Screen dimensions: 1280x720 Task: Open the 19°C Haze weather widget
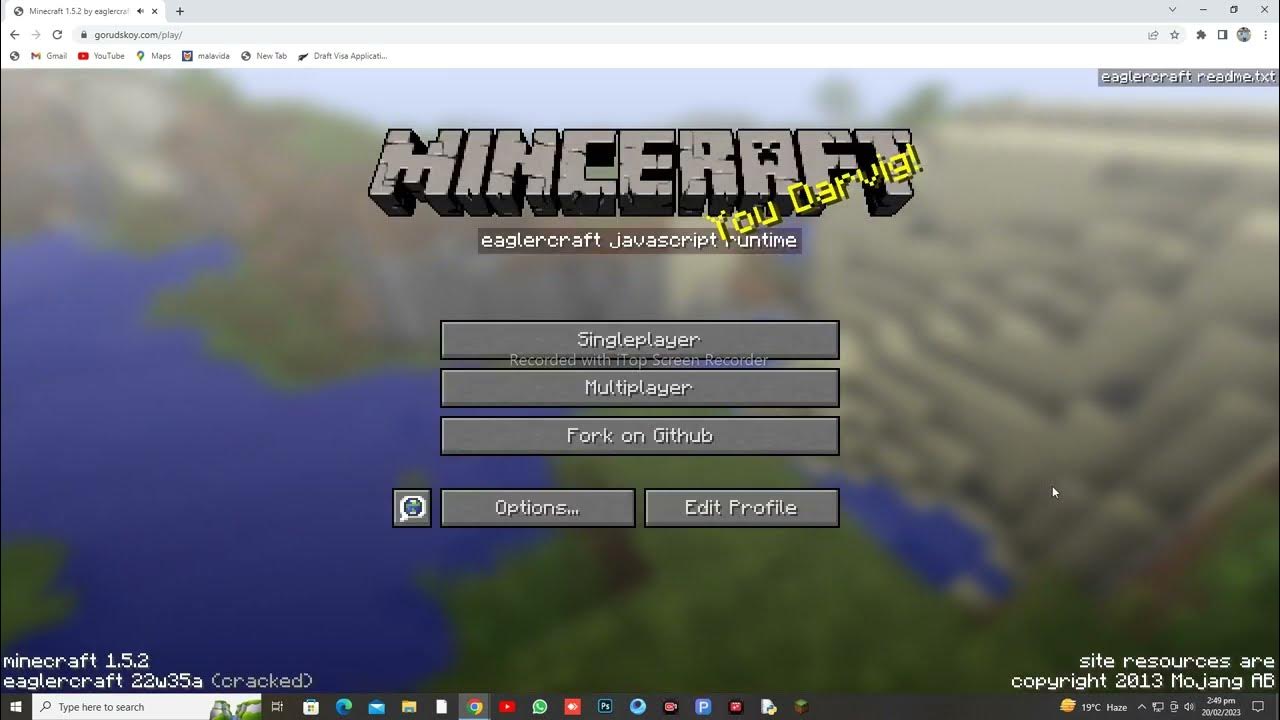tap(1093, 707)
